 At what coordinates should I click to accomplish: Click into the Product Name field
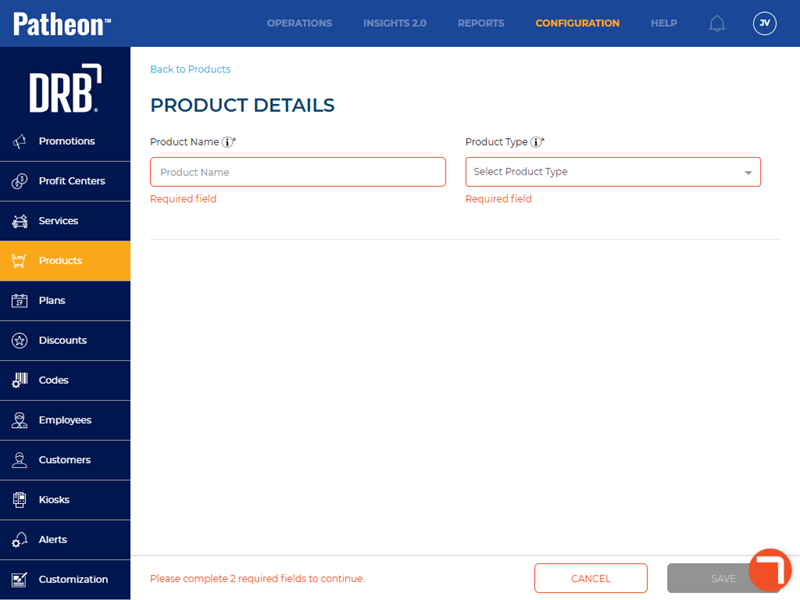(x=298, y=172)
